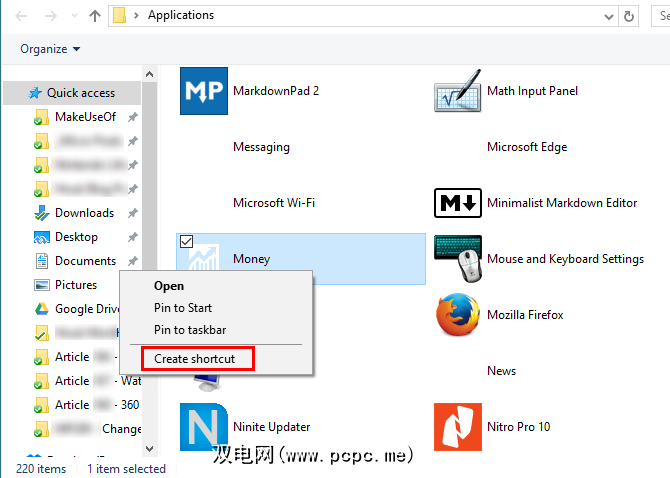The width and height of the screenshot is (670, 478).
Task: Click the Minimalist Markdown Editor icon
Action: click(x=458, y=203)
